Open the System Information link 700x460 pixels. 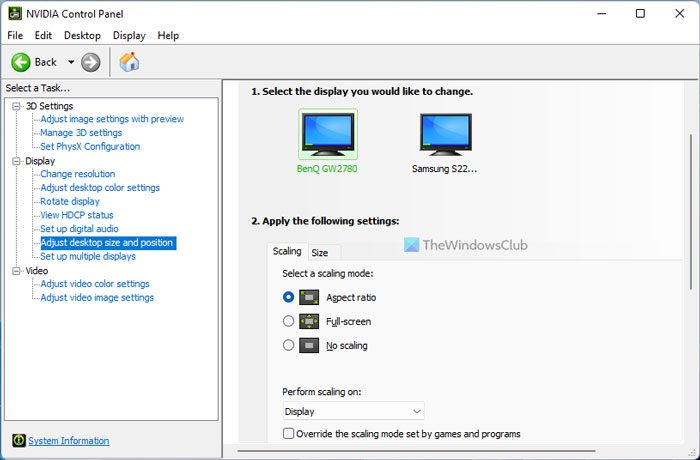click(69, 441)
